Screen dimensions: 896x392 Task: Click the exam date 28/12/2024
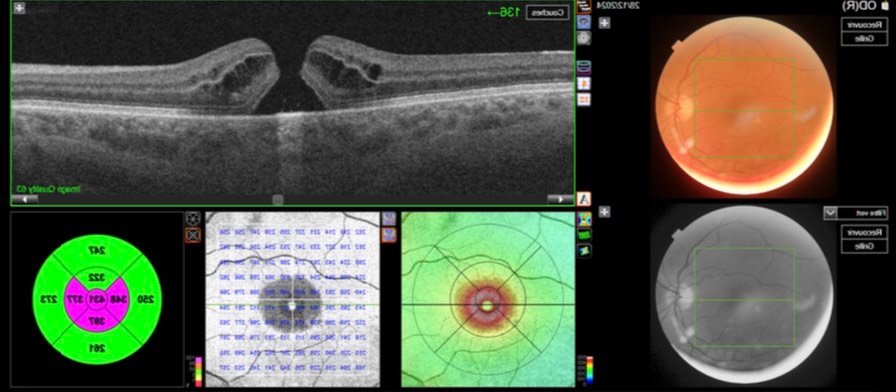(x=618, y=5)
